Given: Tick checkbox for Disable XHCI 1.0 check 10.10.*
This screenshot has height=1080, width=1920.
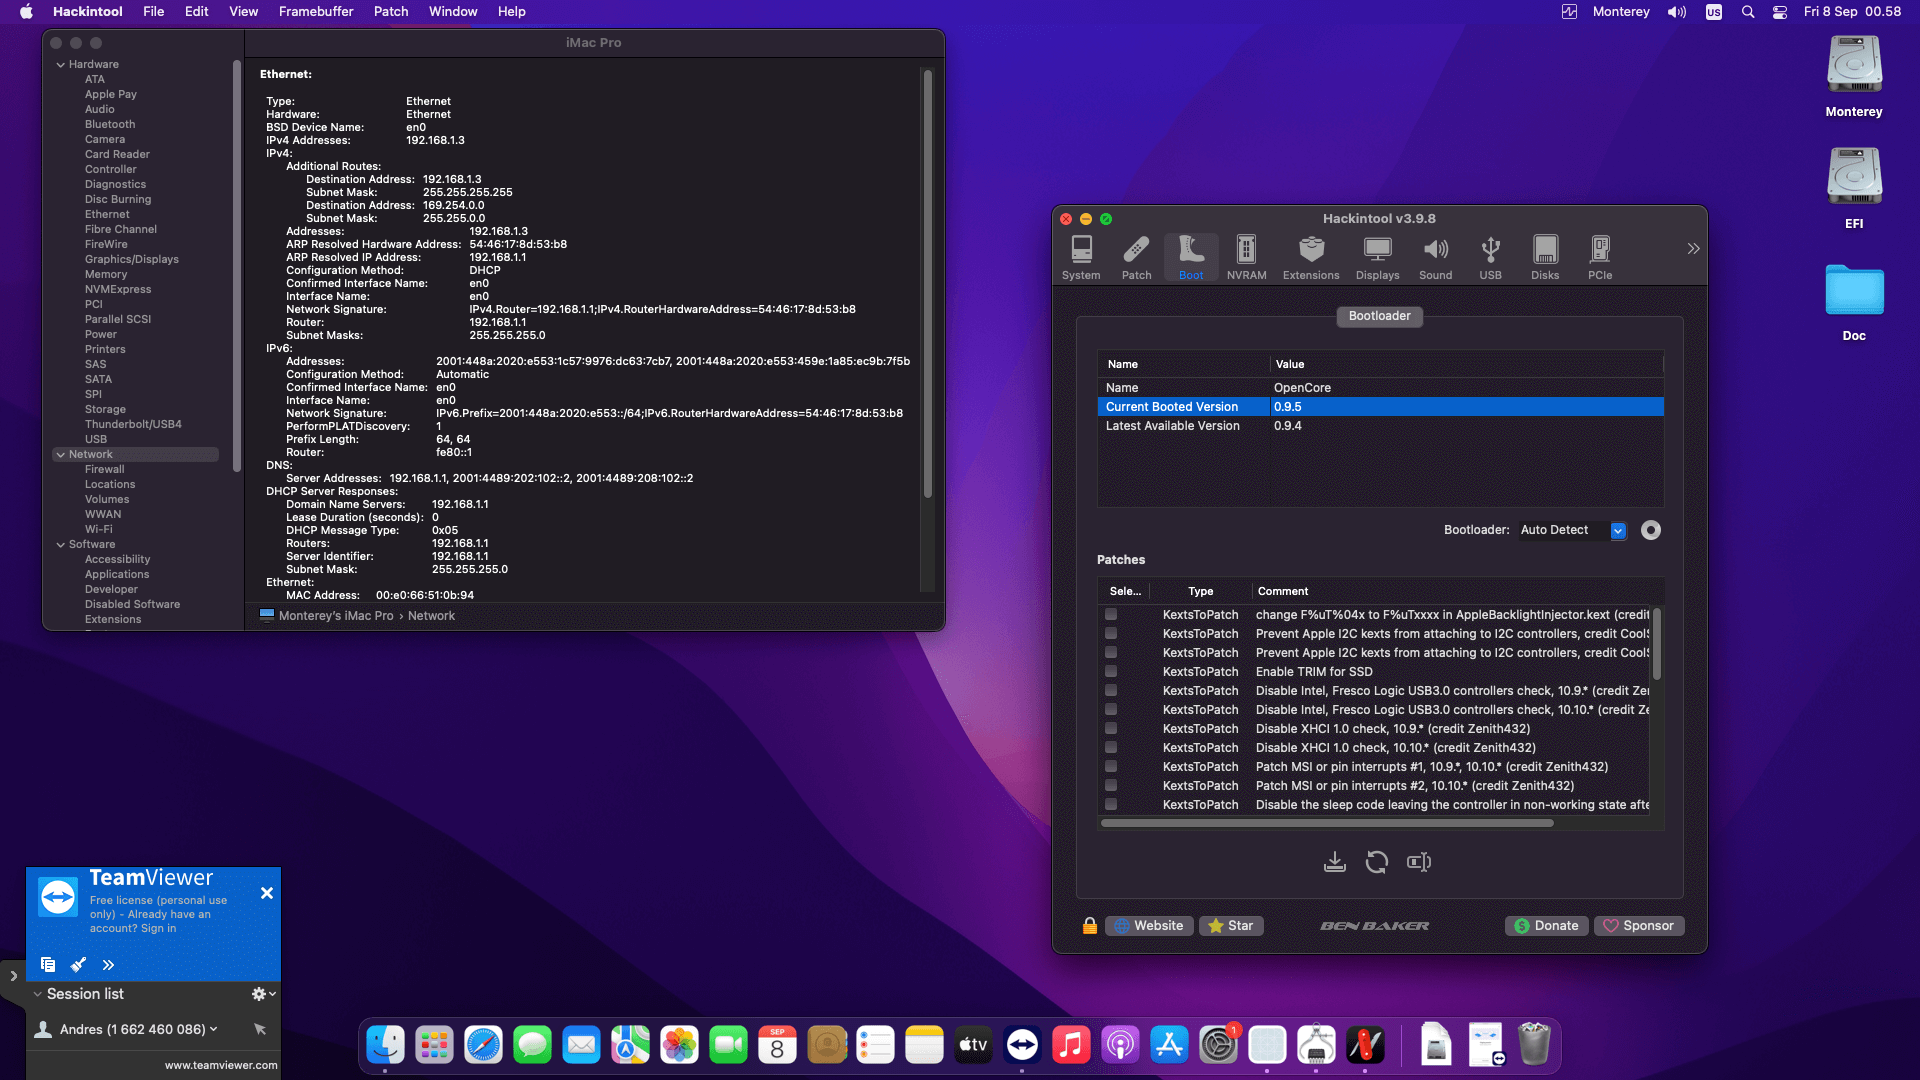Looking at the screenshot, I should coord(1111,747).
